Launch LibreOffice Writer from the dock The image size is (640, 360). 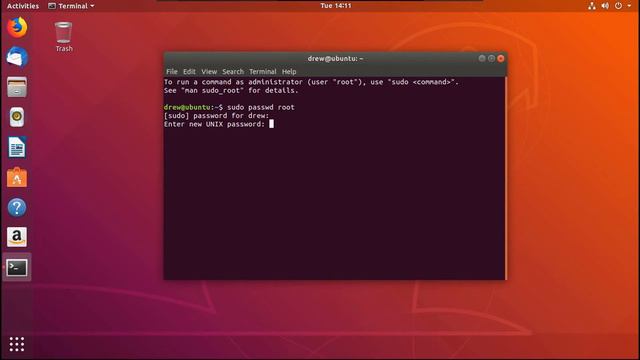point(17,147)
